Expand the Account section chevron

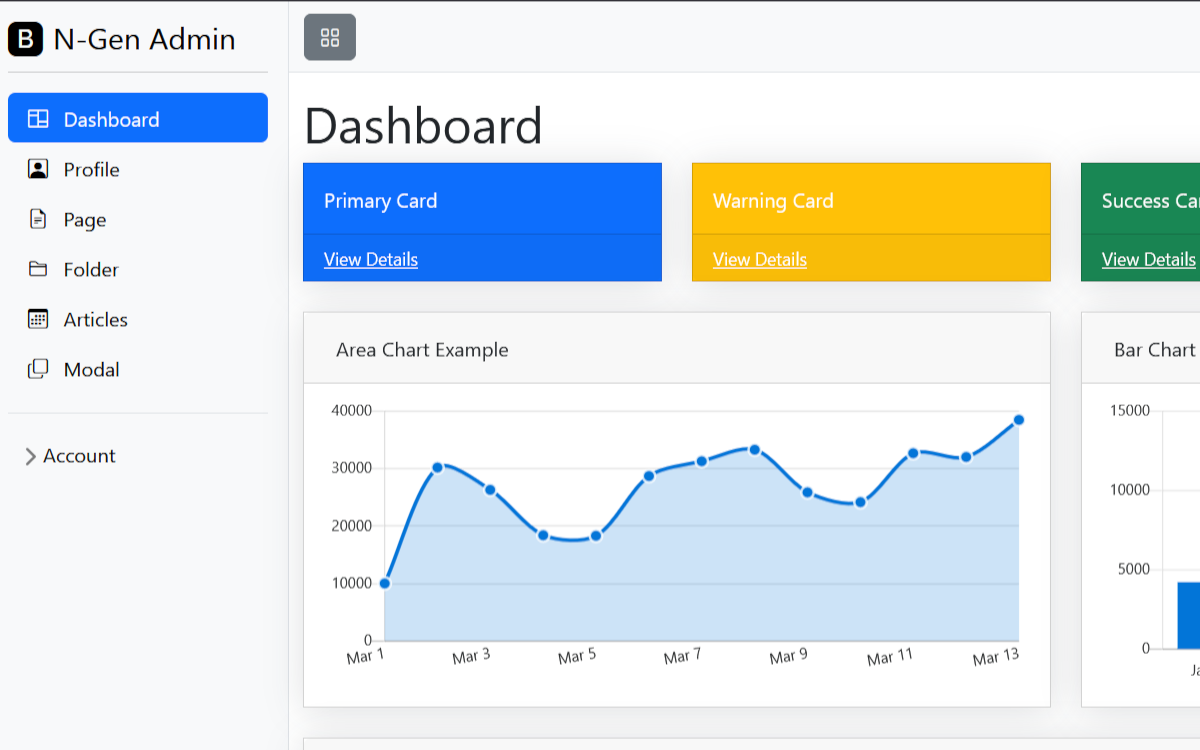[30, 456]
